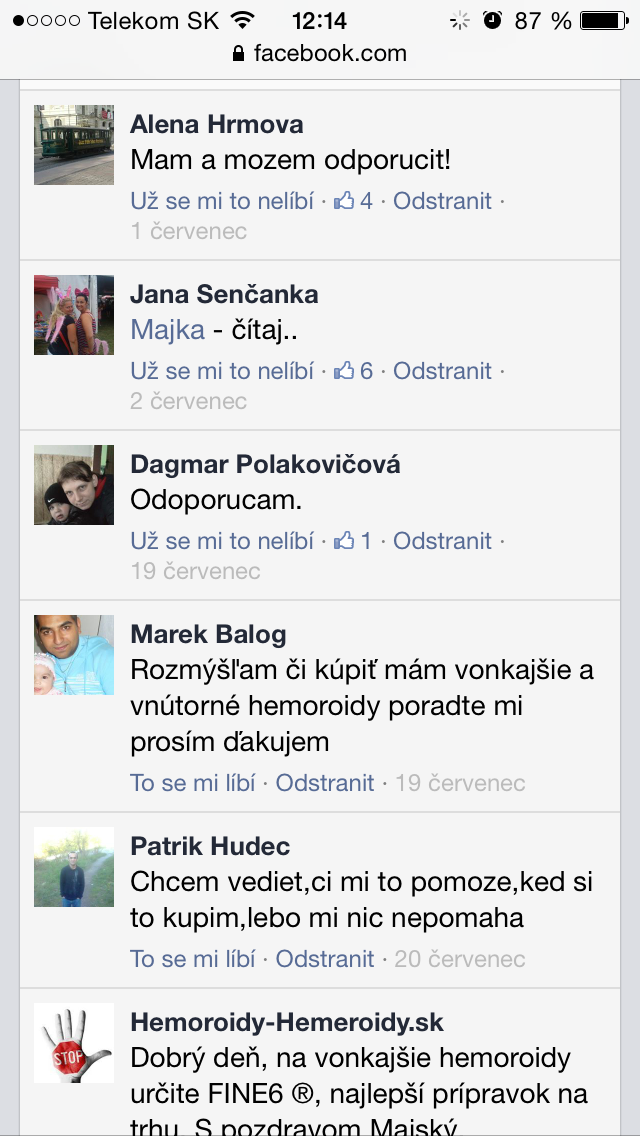Click the thumbs-up icon on Jana Senčanka's comment

pos(344,371)
